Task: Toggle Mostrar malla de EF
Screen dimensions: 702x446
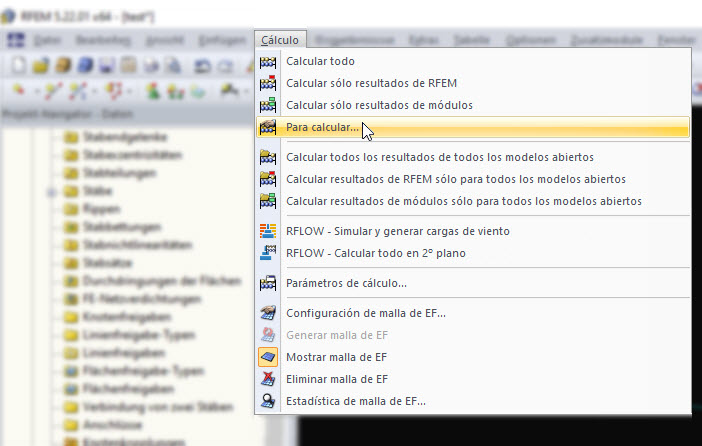Action: tap(473, 357)
